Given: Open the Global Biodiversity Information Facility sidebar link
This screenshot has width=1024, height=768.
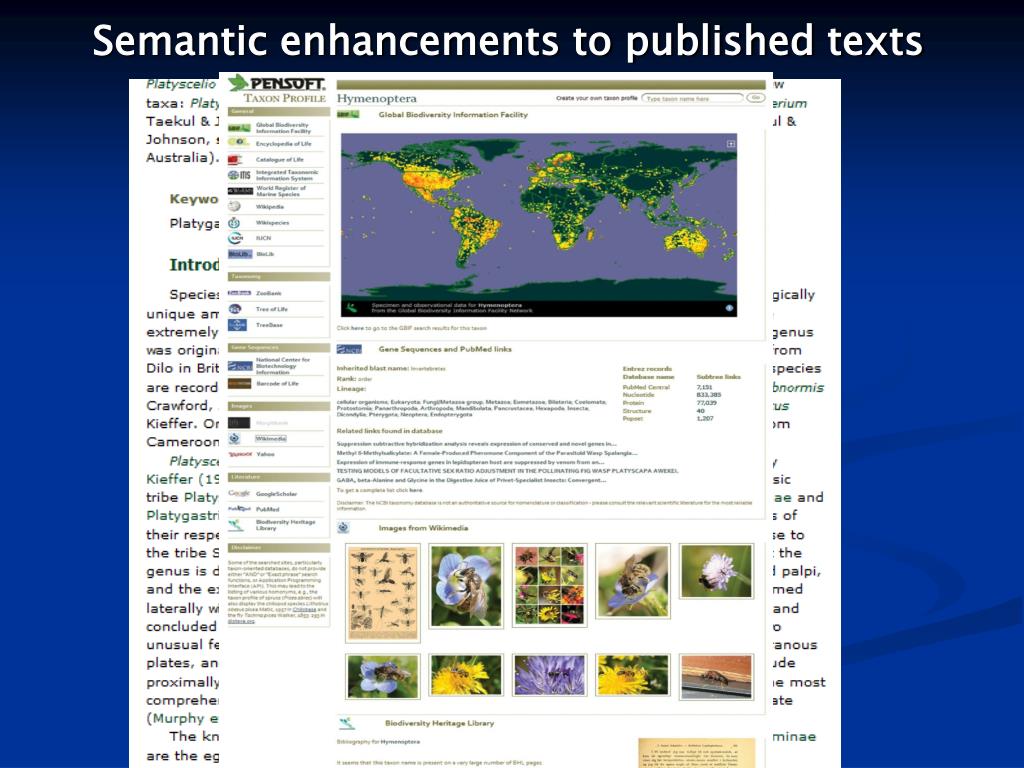Looking at the screenshot, I should [x=283, y=127].
